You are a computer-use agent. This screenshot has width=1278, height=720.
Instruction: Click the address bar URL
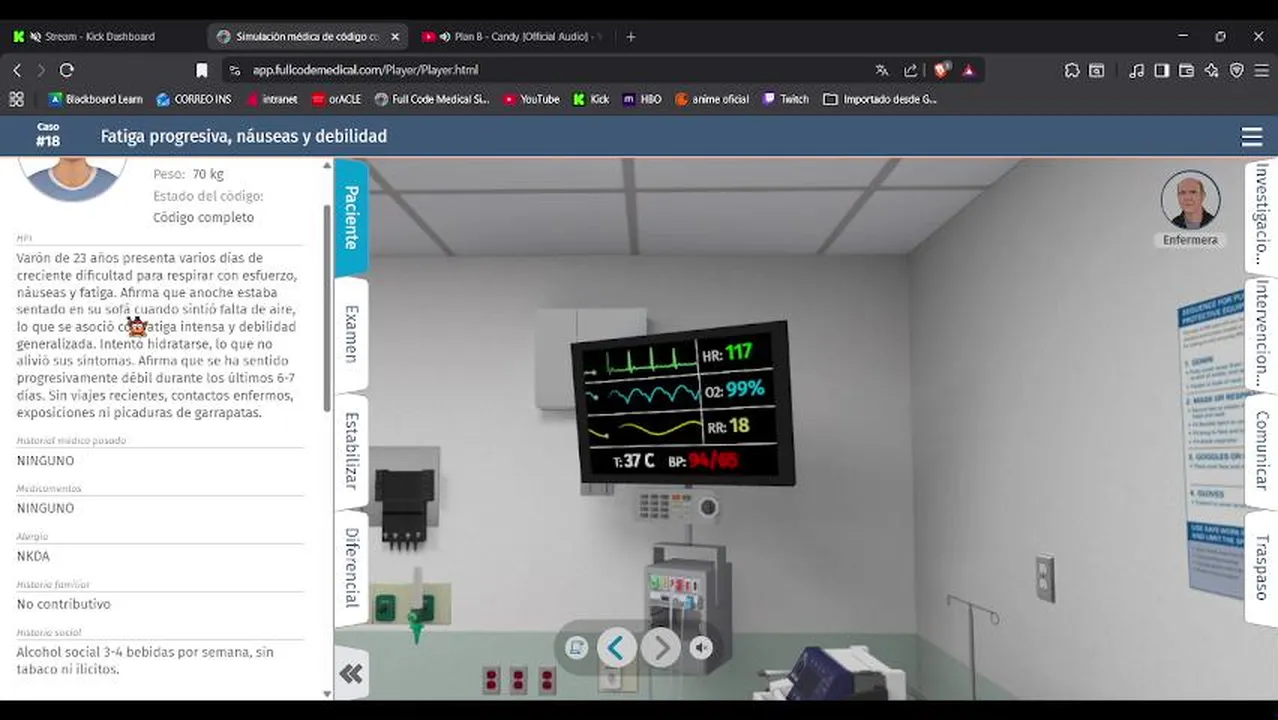(x=365, y=70)
